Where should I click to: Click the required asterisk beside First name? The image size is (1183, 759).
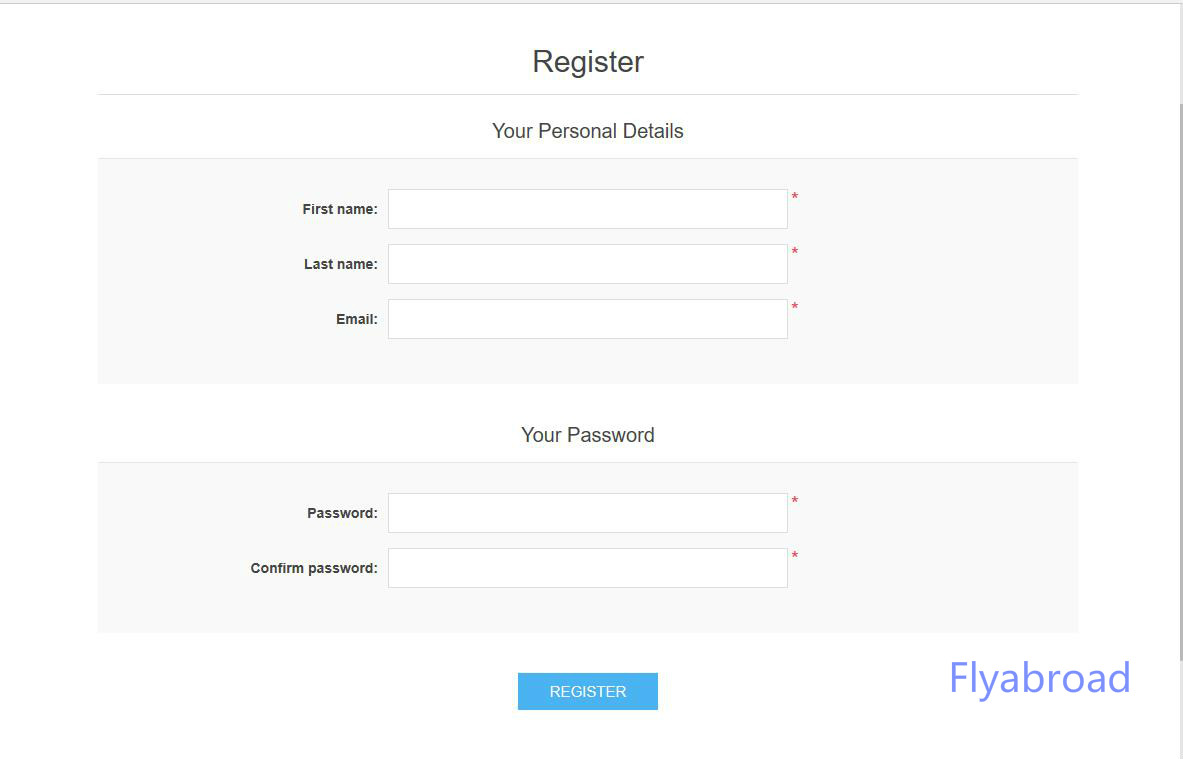(795, 198)
